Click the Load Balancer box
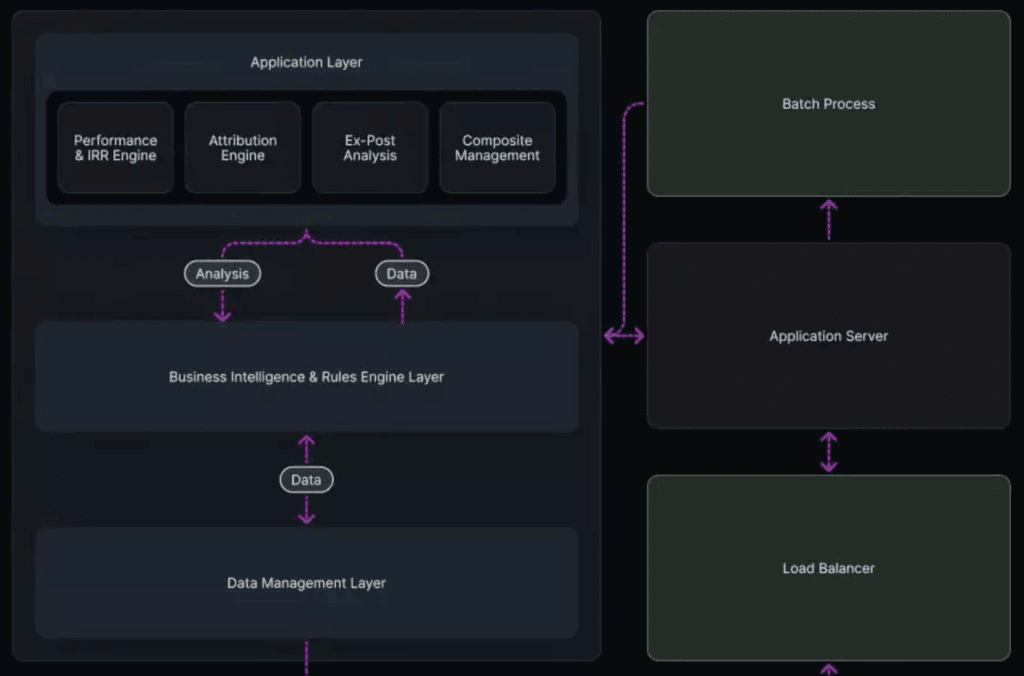This screenshot has width=1024, height=676. click(828, 568)
